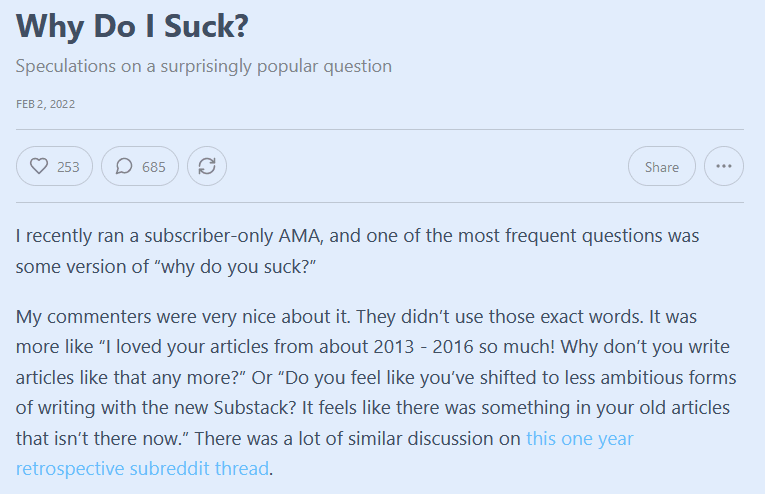Click the paragraph starting 'My commenters were'
Image resolution: width=765 pixels, height=494 pixels.
(376, 393)
